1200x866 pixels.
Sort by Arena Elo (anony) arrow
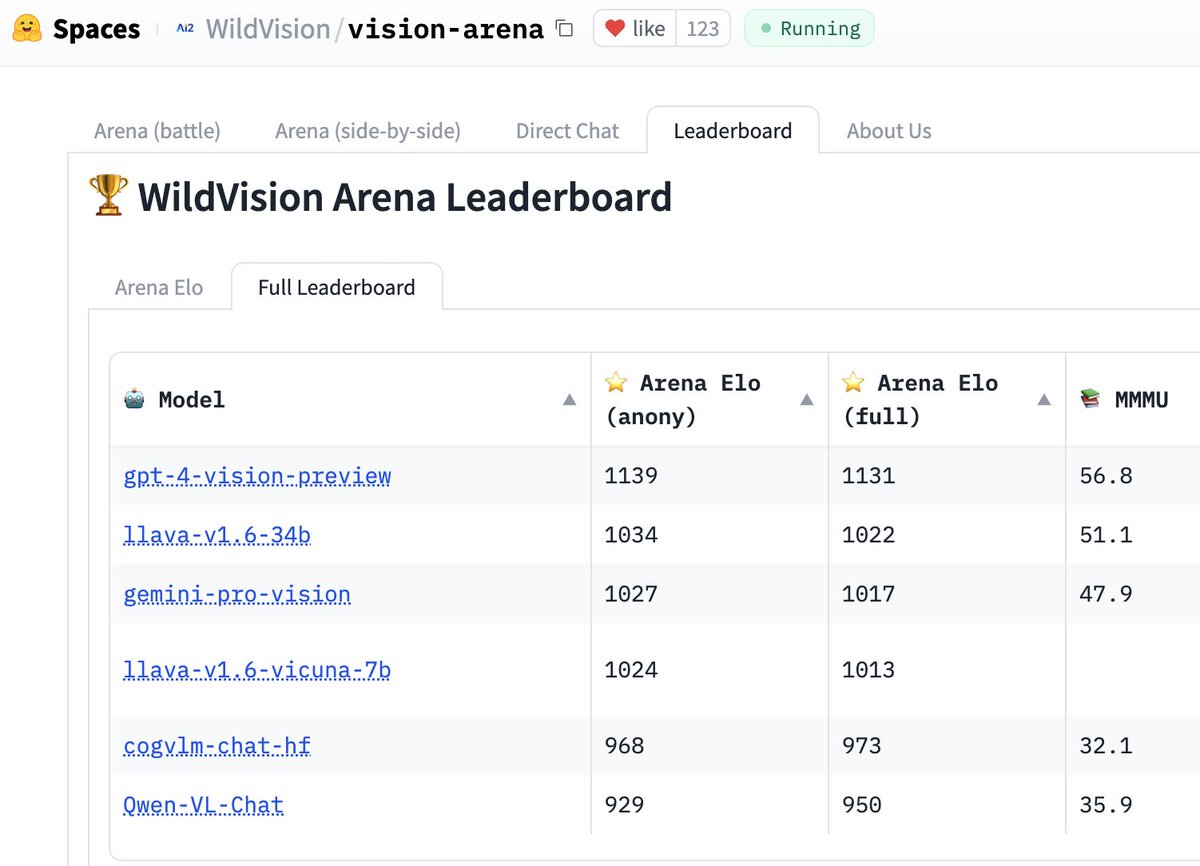click(807, 400)
